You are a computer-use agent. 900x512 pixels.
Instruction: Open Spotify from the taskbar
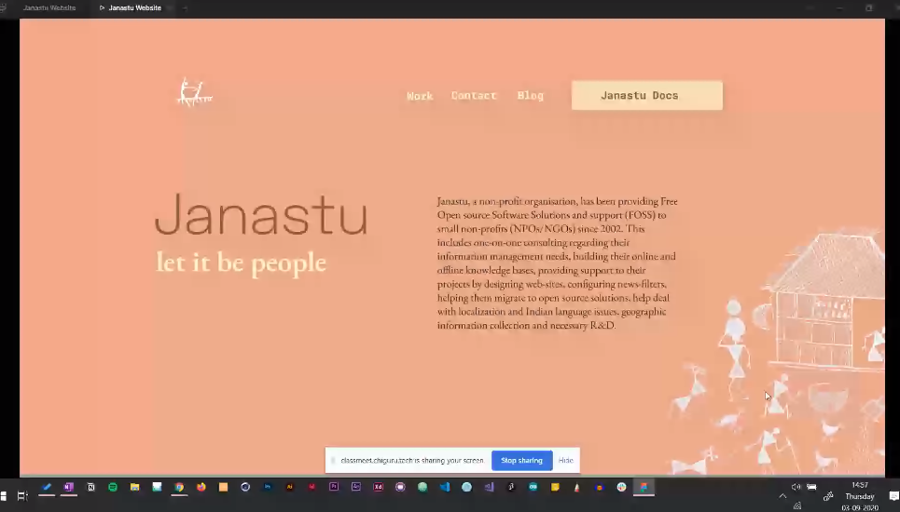tap(112, 487)
